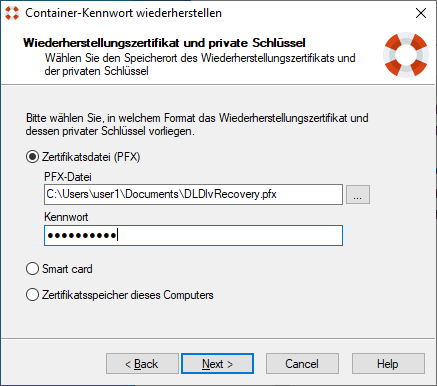Click the Zertifikatsdatei (PFX) label text
Screen dimensions: 437x386
[x=91, y=157]
